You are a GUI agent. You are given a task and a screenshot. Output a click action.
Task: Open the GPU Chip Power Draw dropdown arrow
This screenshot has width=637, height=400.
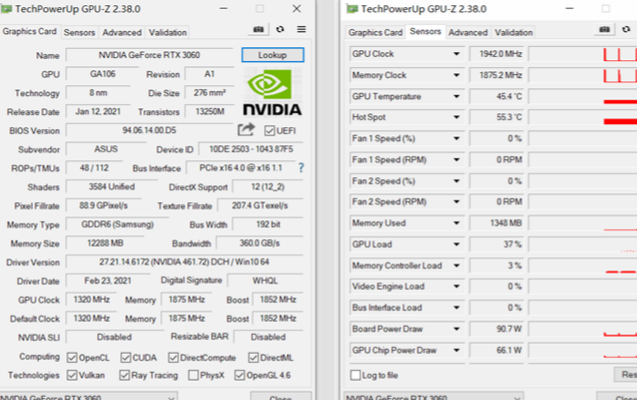click(x=457, y=350)
